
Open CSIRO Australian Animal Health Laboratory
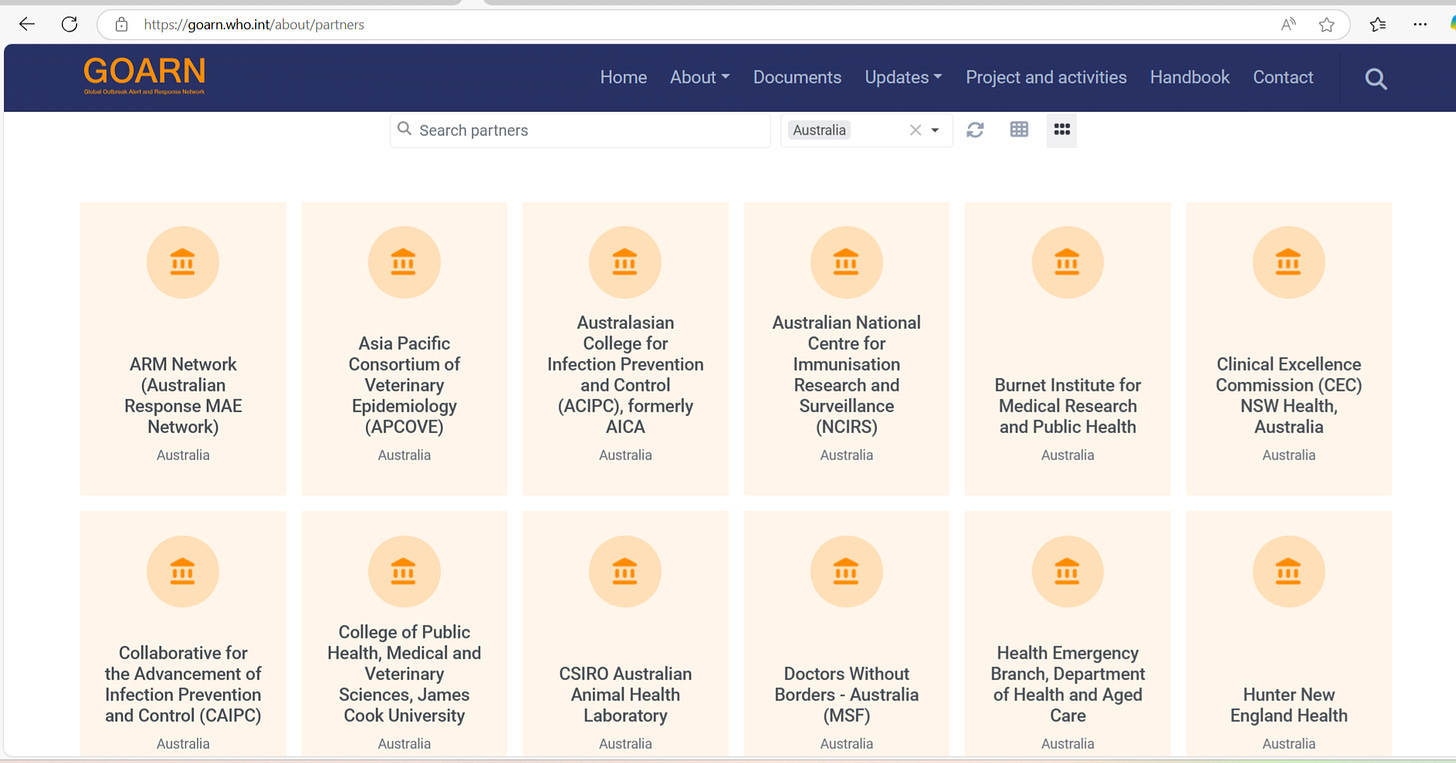(625, 695)
